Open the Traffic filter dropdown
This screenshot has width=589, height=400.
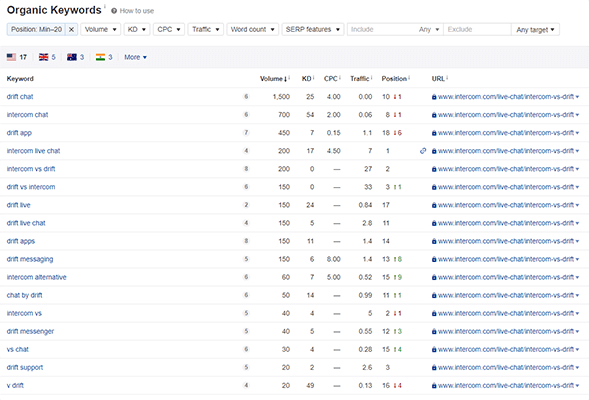click(205, 29)
